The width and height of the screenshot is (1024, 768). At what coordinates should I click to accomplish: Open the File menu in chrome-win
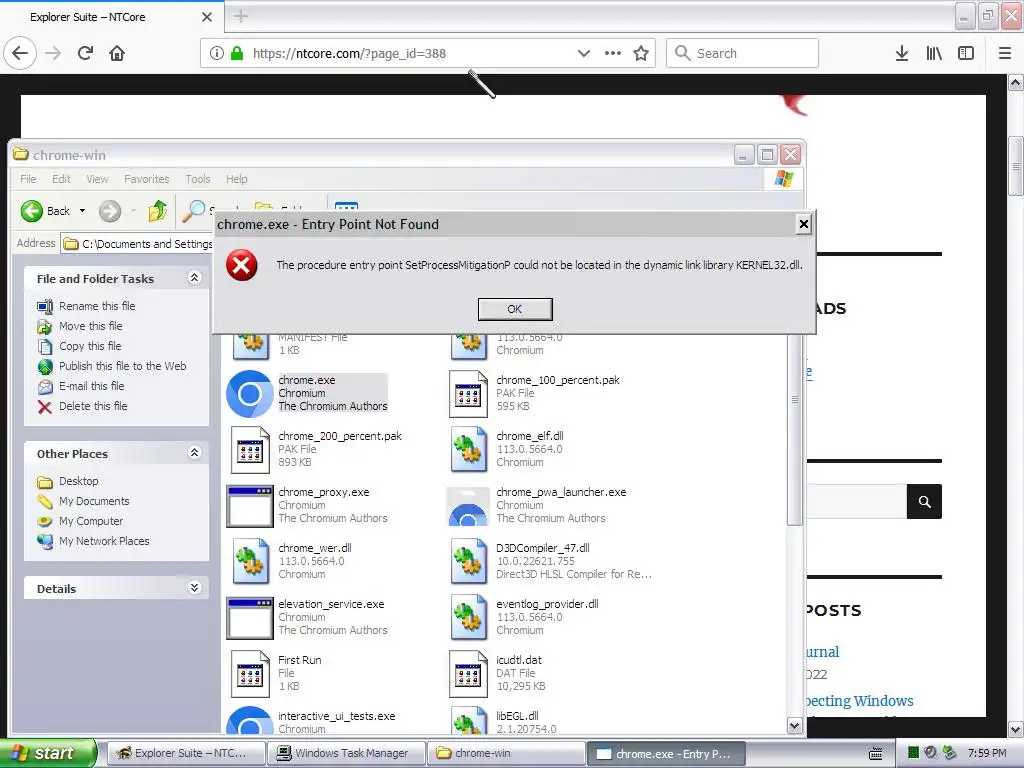point(28,179)
